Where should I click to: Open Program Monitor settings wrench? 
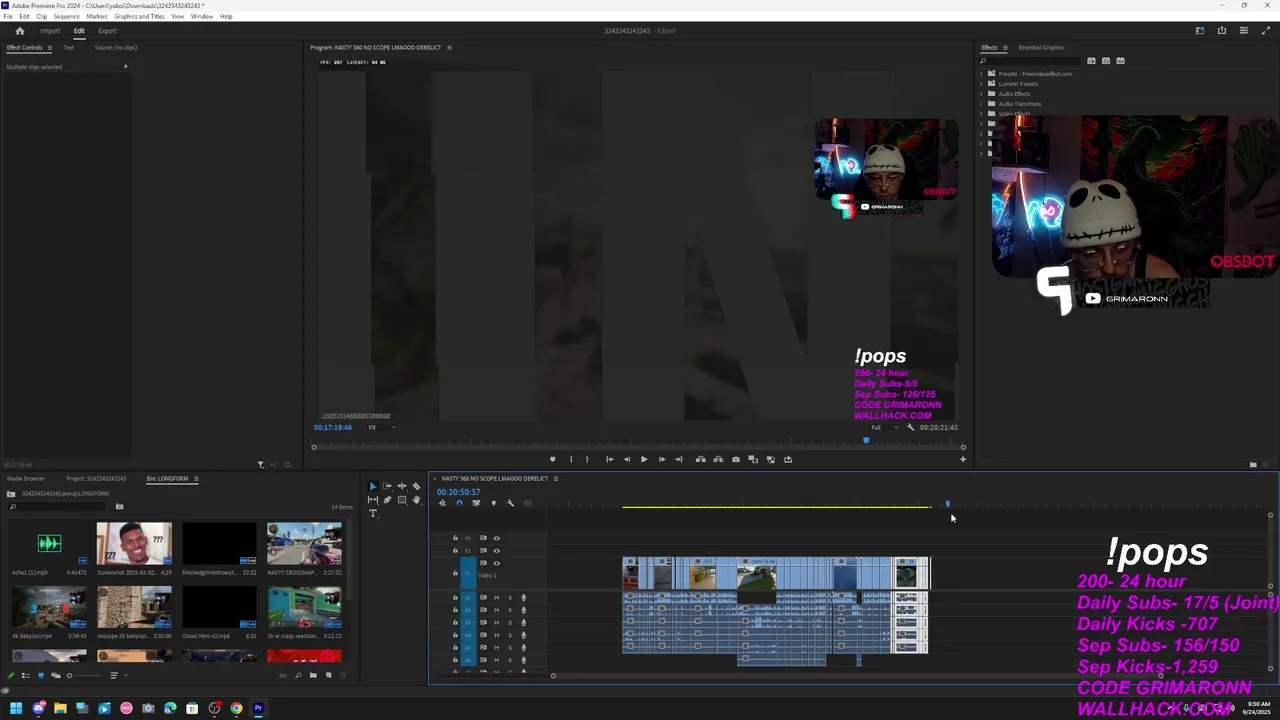909,427
